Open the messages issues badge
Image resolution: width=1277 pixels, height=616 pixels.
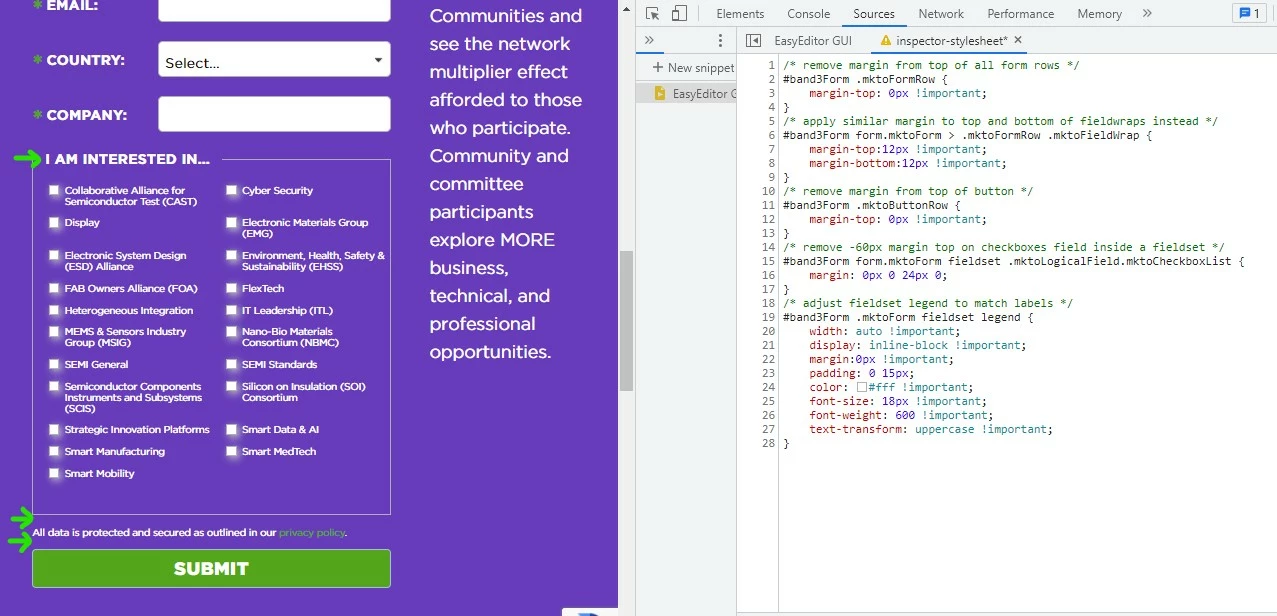(1249, 14)
